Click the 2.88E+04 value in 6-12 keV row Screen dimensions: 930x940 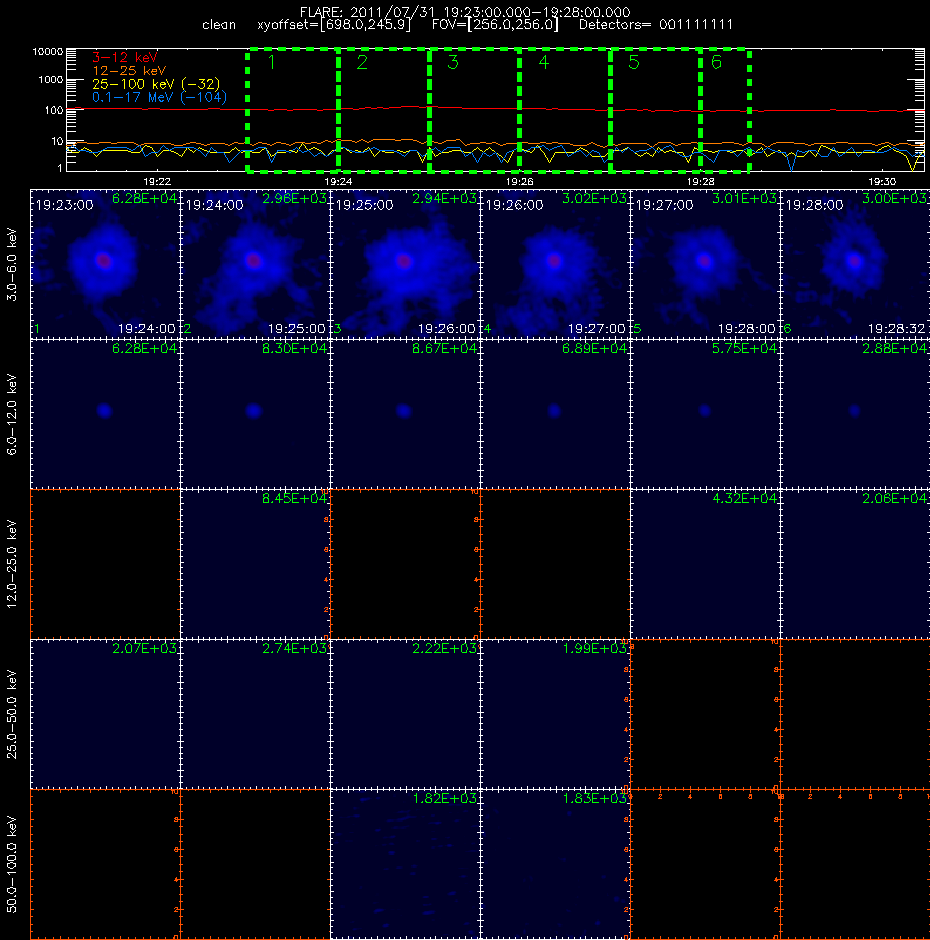895,348
